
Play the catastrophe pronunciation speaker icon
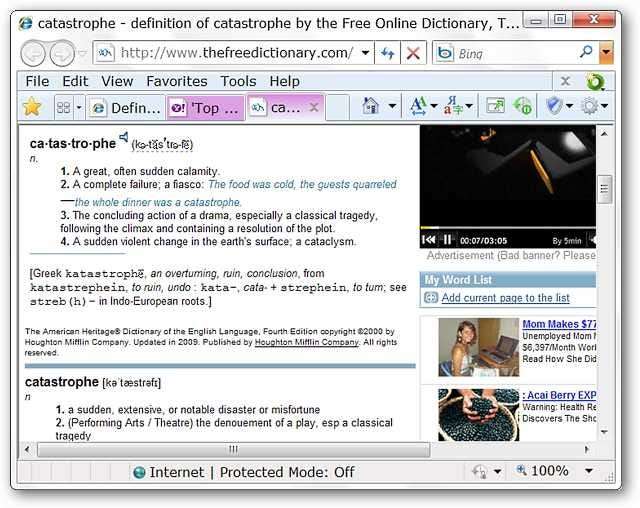[x=124, y=137]
